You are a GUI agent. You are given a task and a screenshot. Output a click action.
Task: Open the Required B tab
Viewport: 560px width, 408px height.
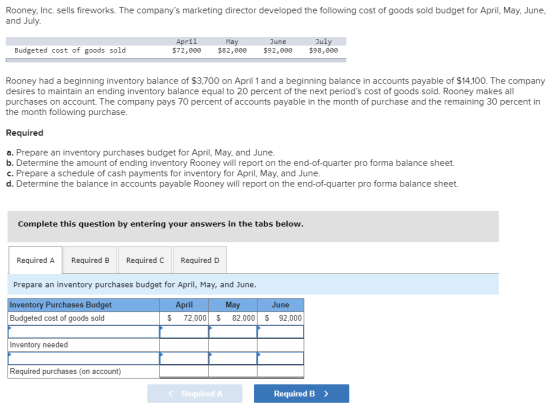click(90, 260)
